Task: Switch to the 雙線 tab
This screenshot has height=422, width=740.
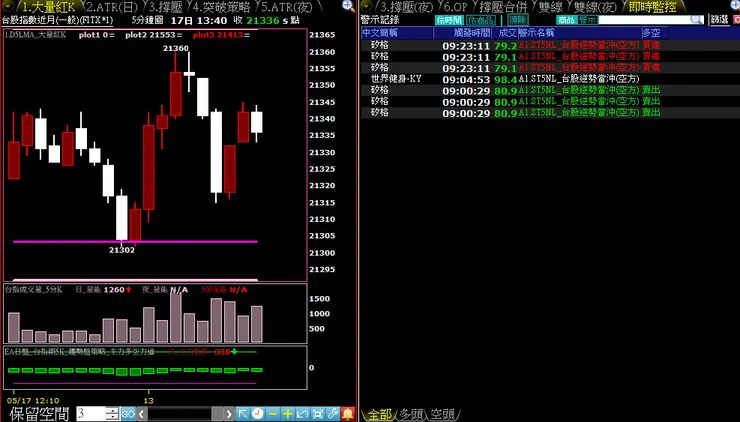Action: [x=550, y=7]
